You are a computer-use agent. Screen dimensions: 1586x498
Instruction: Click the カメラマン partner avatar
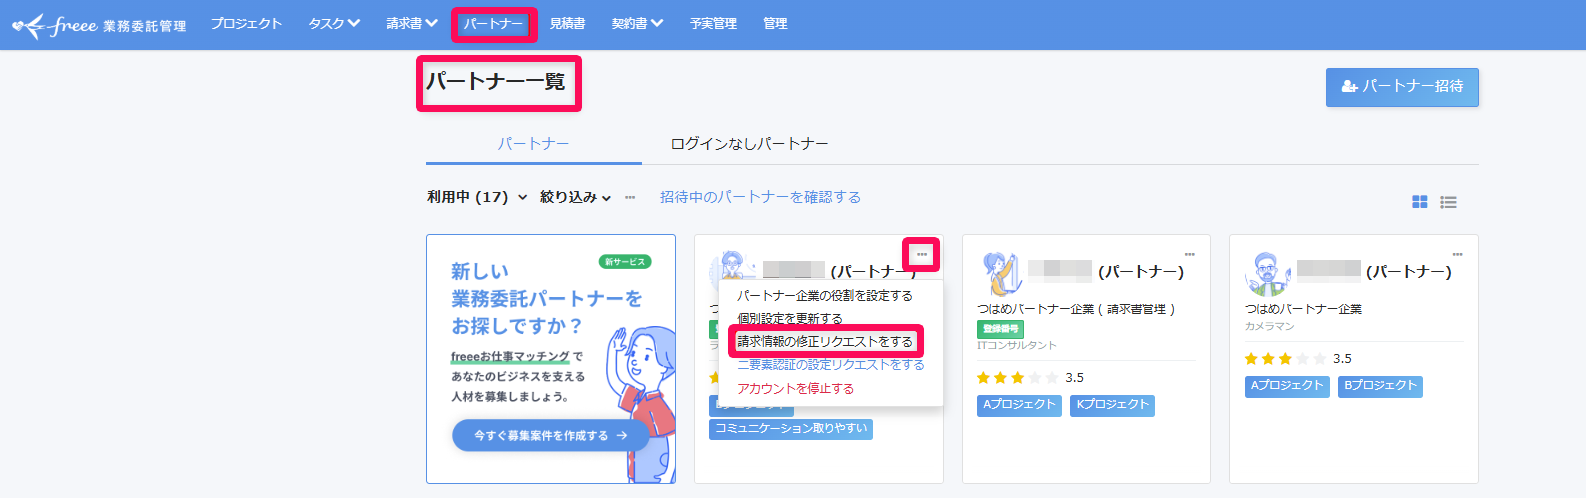[1267, 273]
